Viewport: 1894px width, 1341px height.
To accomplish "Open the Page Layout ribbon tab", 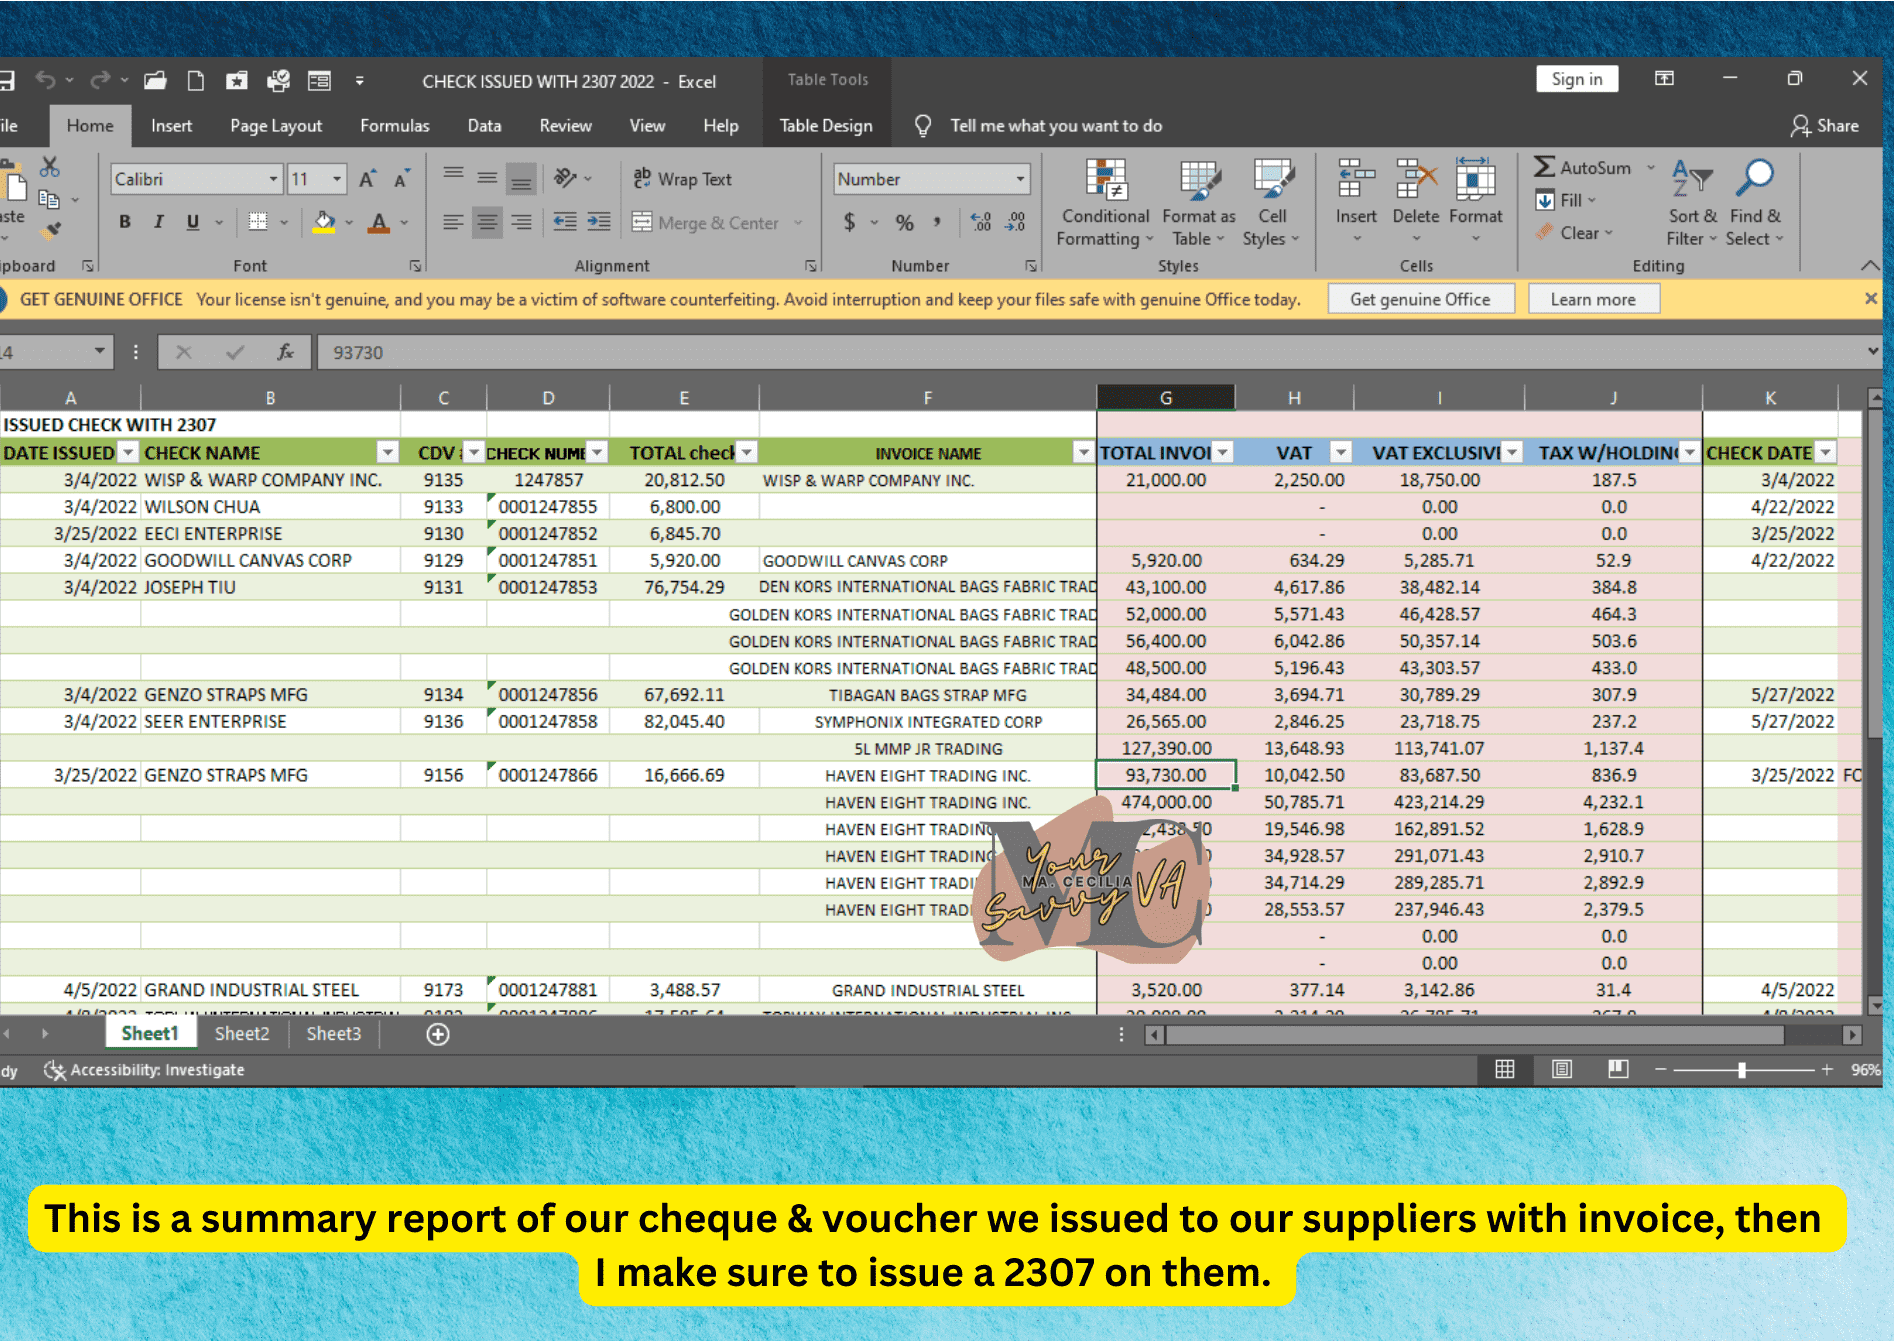I will [x=276, y=126].
